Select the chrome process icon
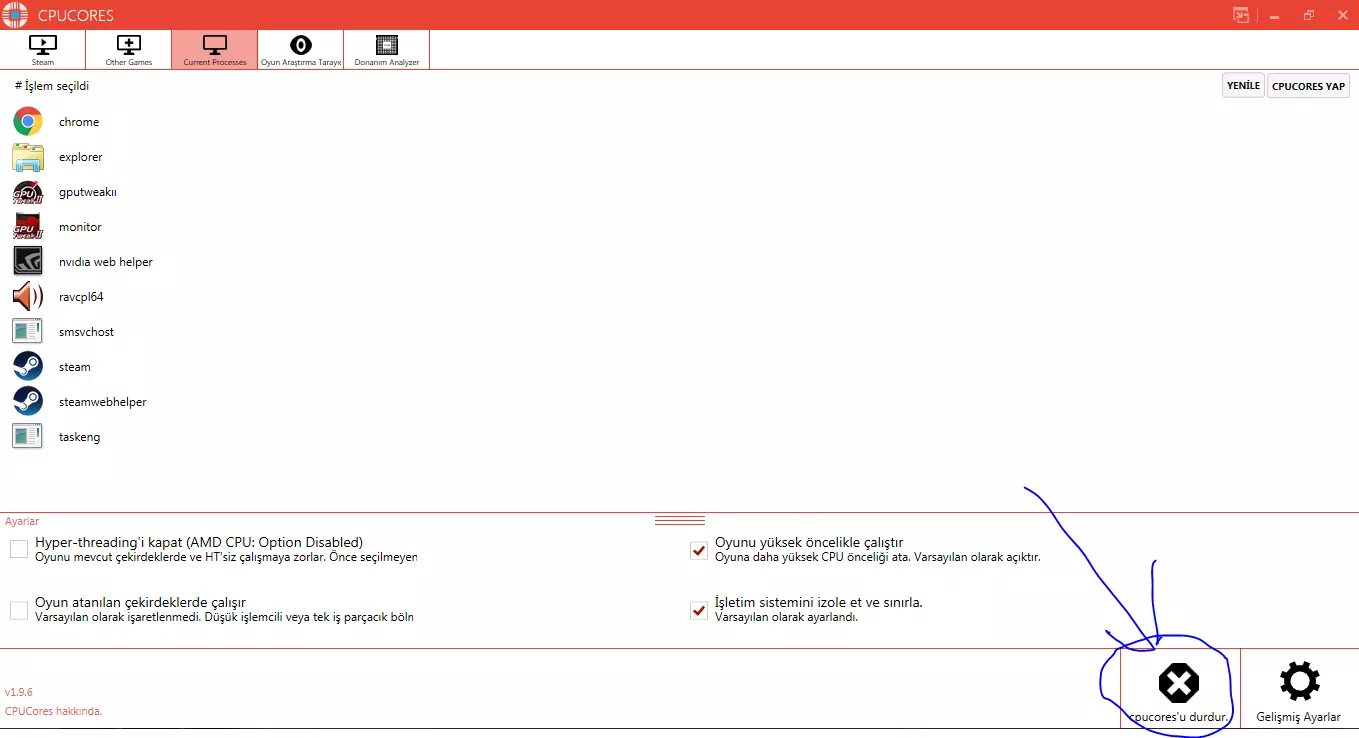 (x=28, y=122)
